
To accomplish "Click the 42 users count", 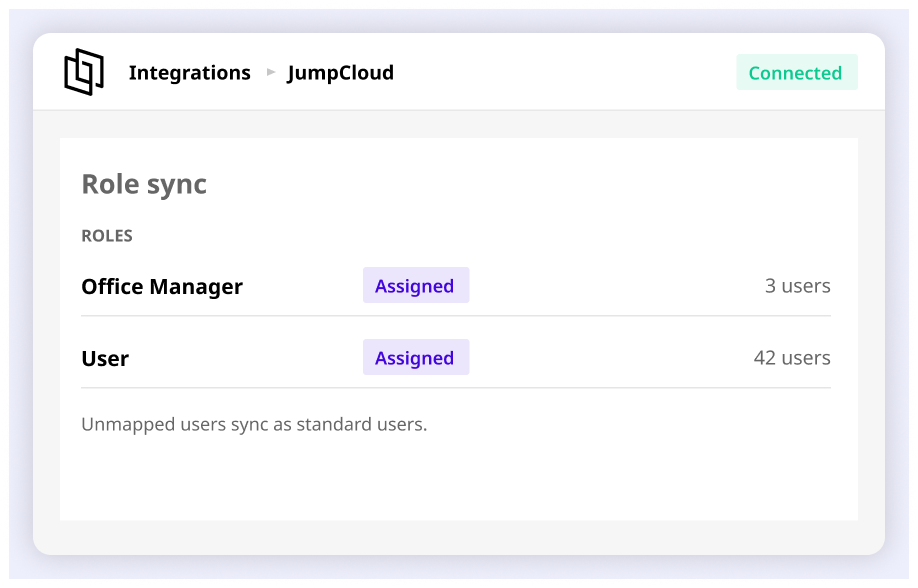I will (792, 357).
